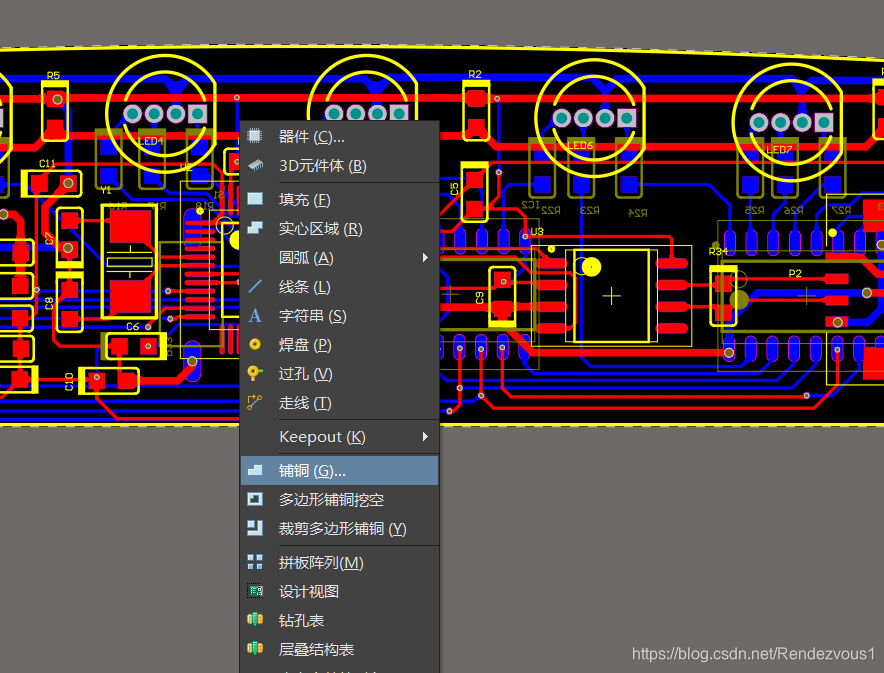Click the drill table icon beside 钻孔表

255,619
